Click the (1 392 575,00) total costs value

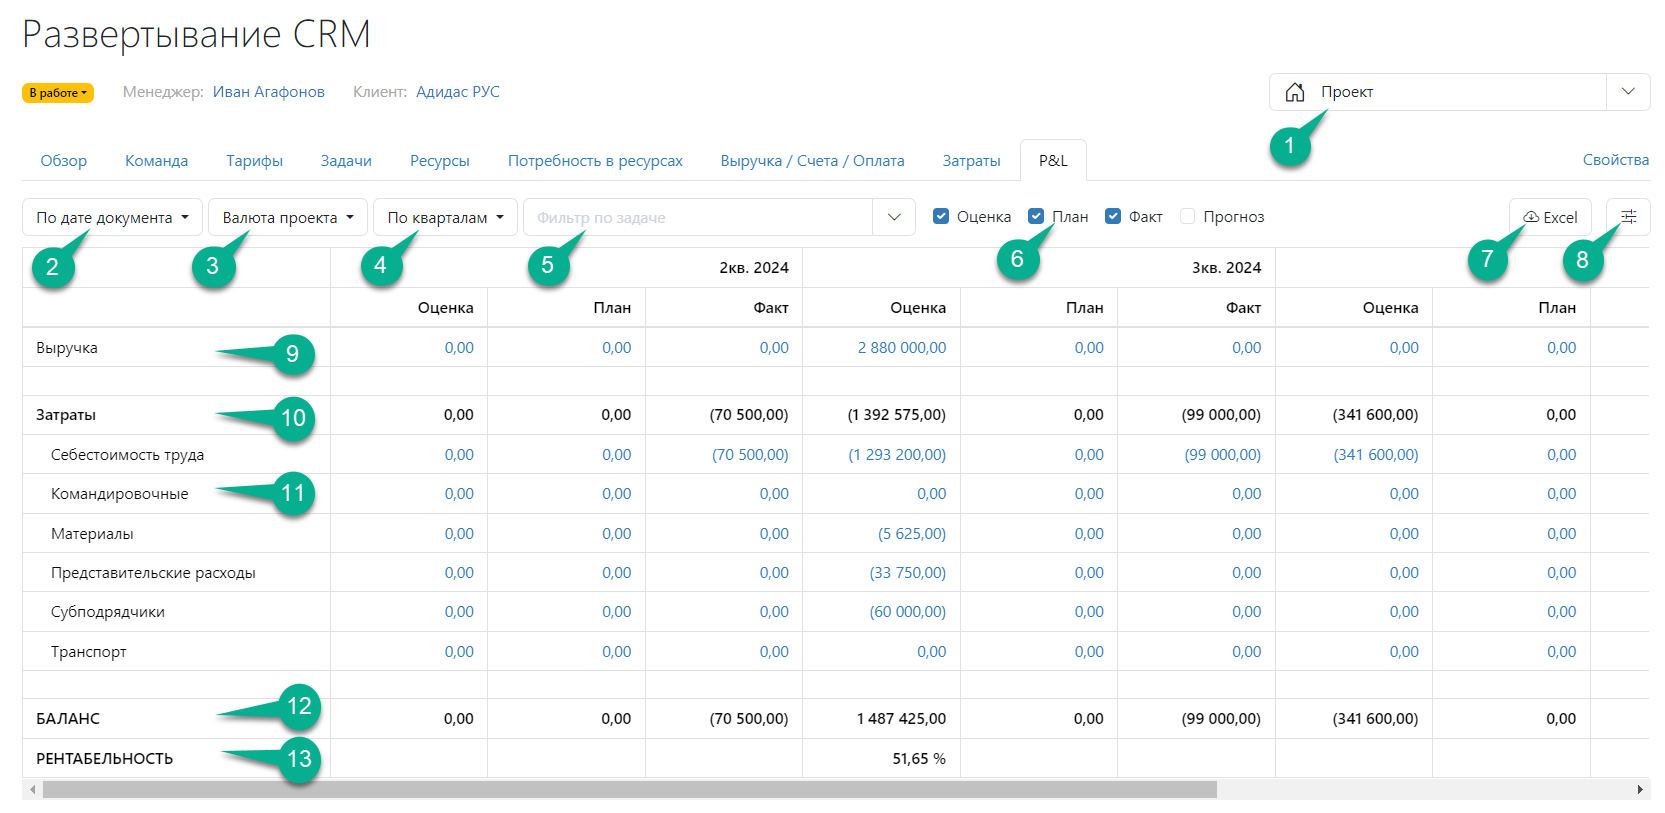click(897, 415)
